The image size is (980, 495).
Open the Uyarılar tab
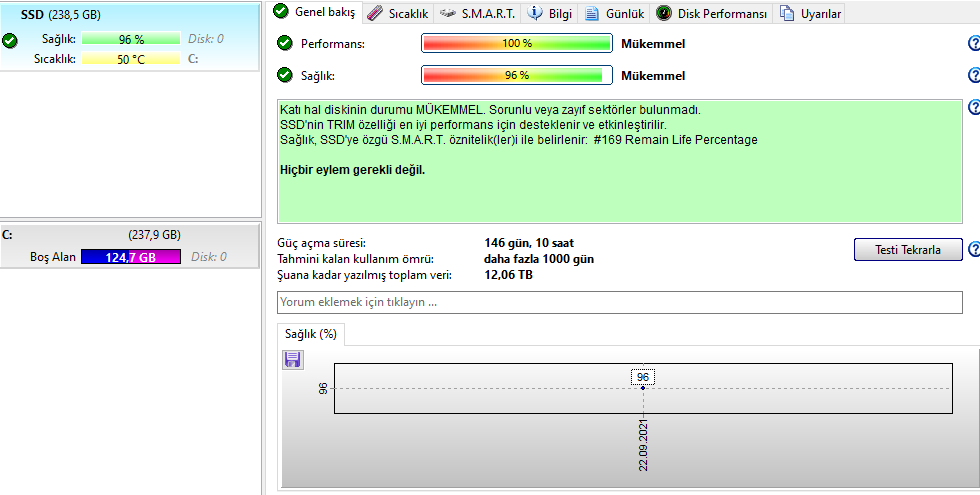click(x=809, y=13)
